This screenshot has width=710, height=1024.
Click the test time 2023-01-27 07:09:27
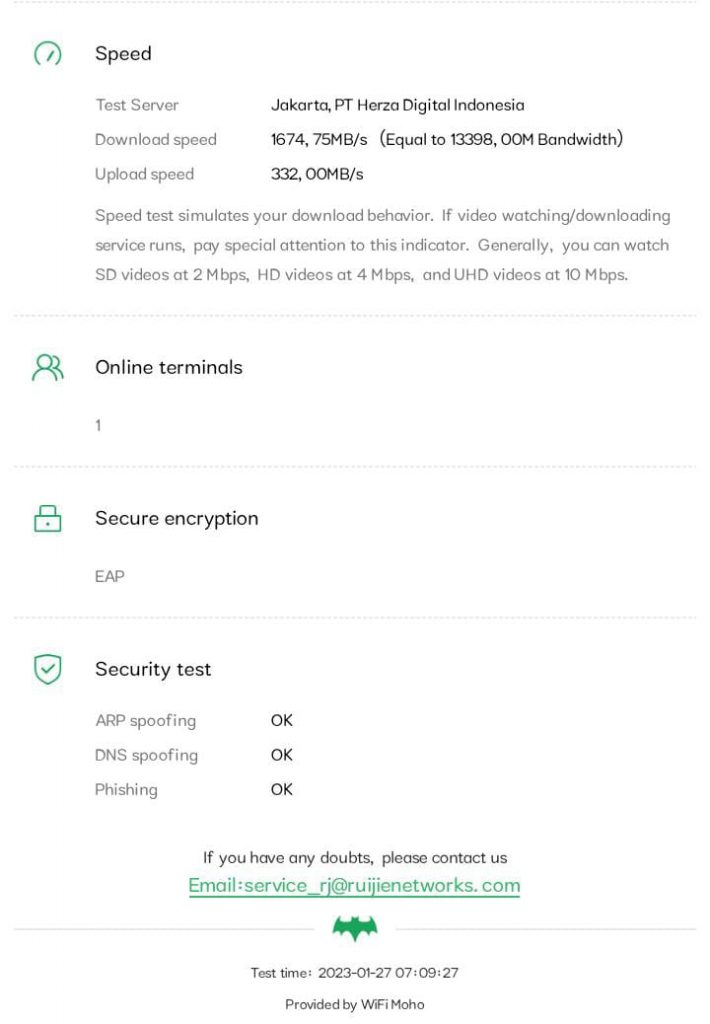388,972
